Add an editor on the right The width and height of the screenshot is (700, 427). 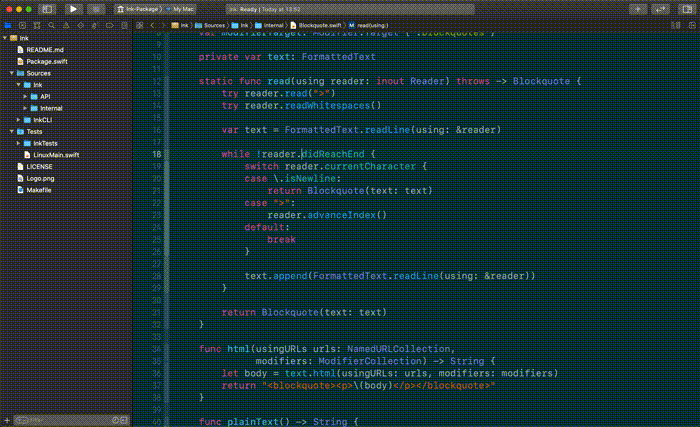click(692, 25)
